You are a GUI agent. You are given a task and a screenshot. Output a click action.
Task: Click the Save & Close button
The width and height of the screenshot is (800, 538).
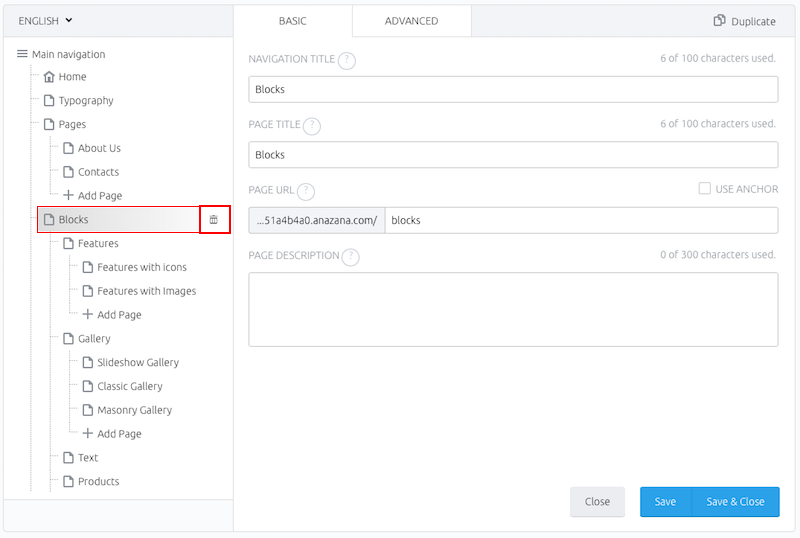[x=735, y=502]
